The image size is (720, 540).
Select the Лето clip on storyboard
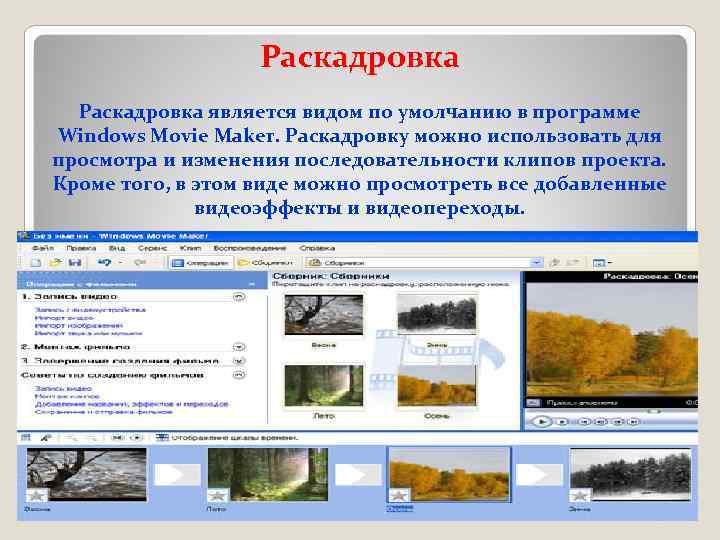(x=268, y=474)
